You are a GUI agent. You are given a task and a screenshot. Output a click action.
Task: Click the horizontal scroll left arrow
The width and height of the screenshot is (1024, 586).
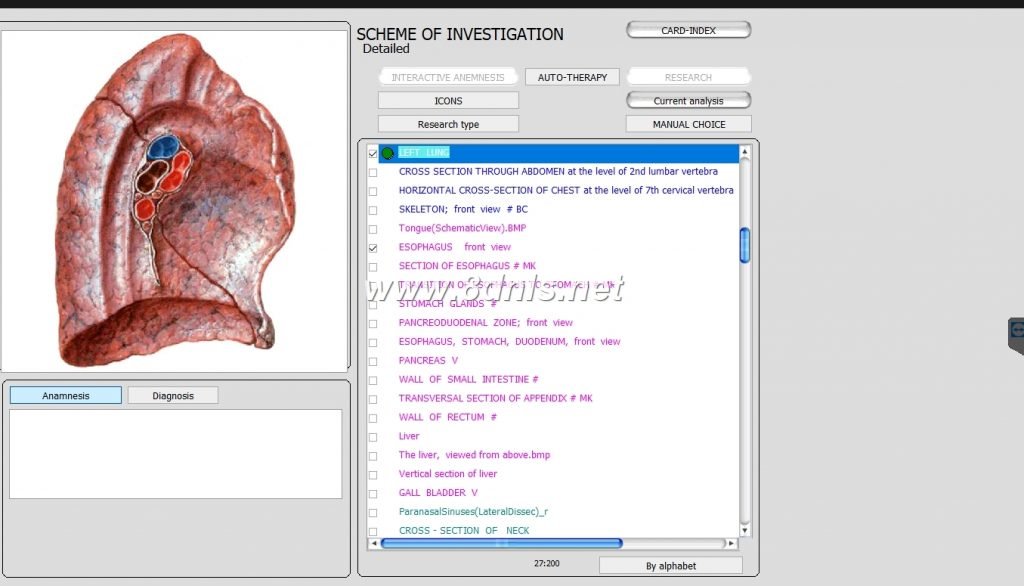(373, 544)
